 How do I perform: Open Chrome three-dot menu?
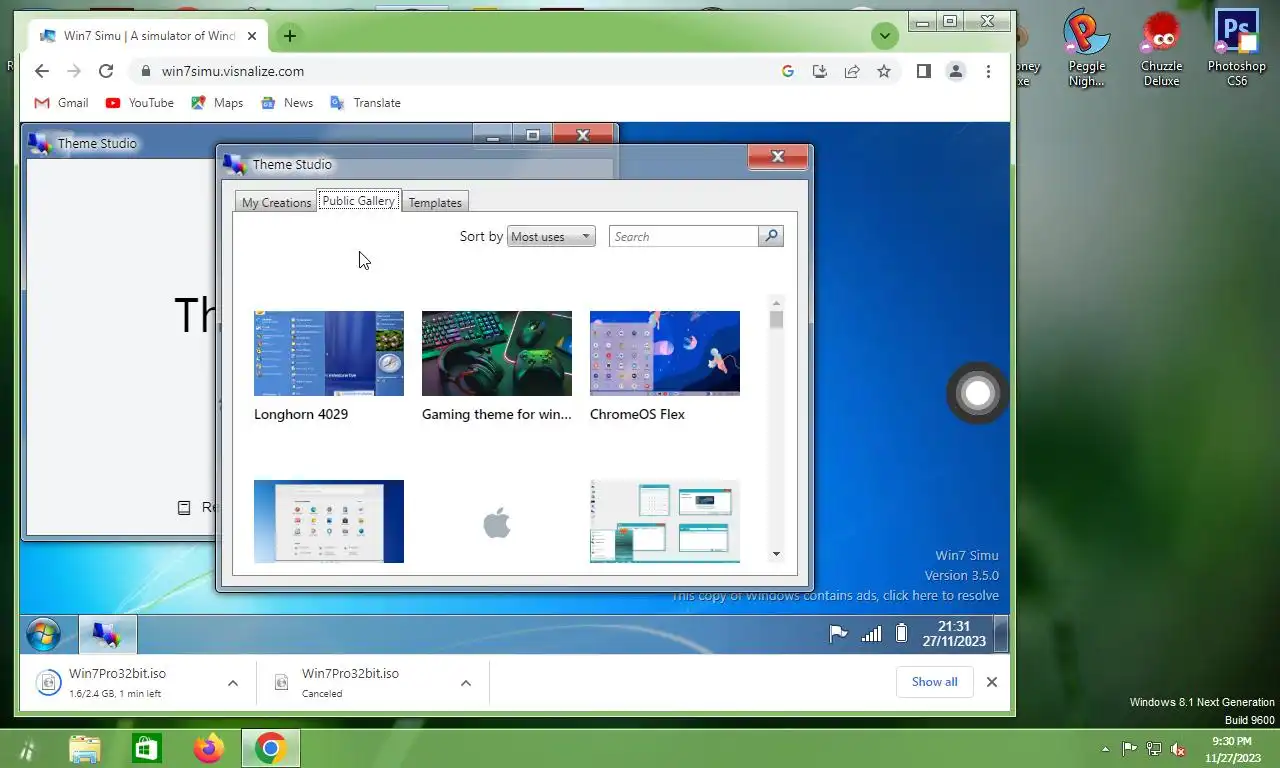coord(988,71)
